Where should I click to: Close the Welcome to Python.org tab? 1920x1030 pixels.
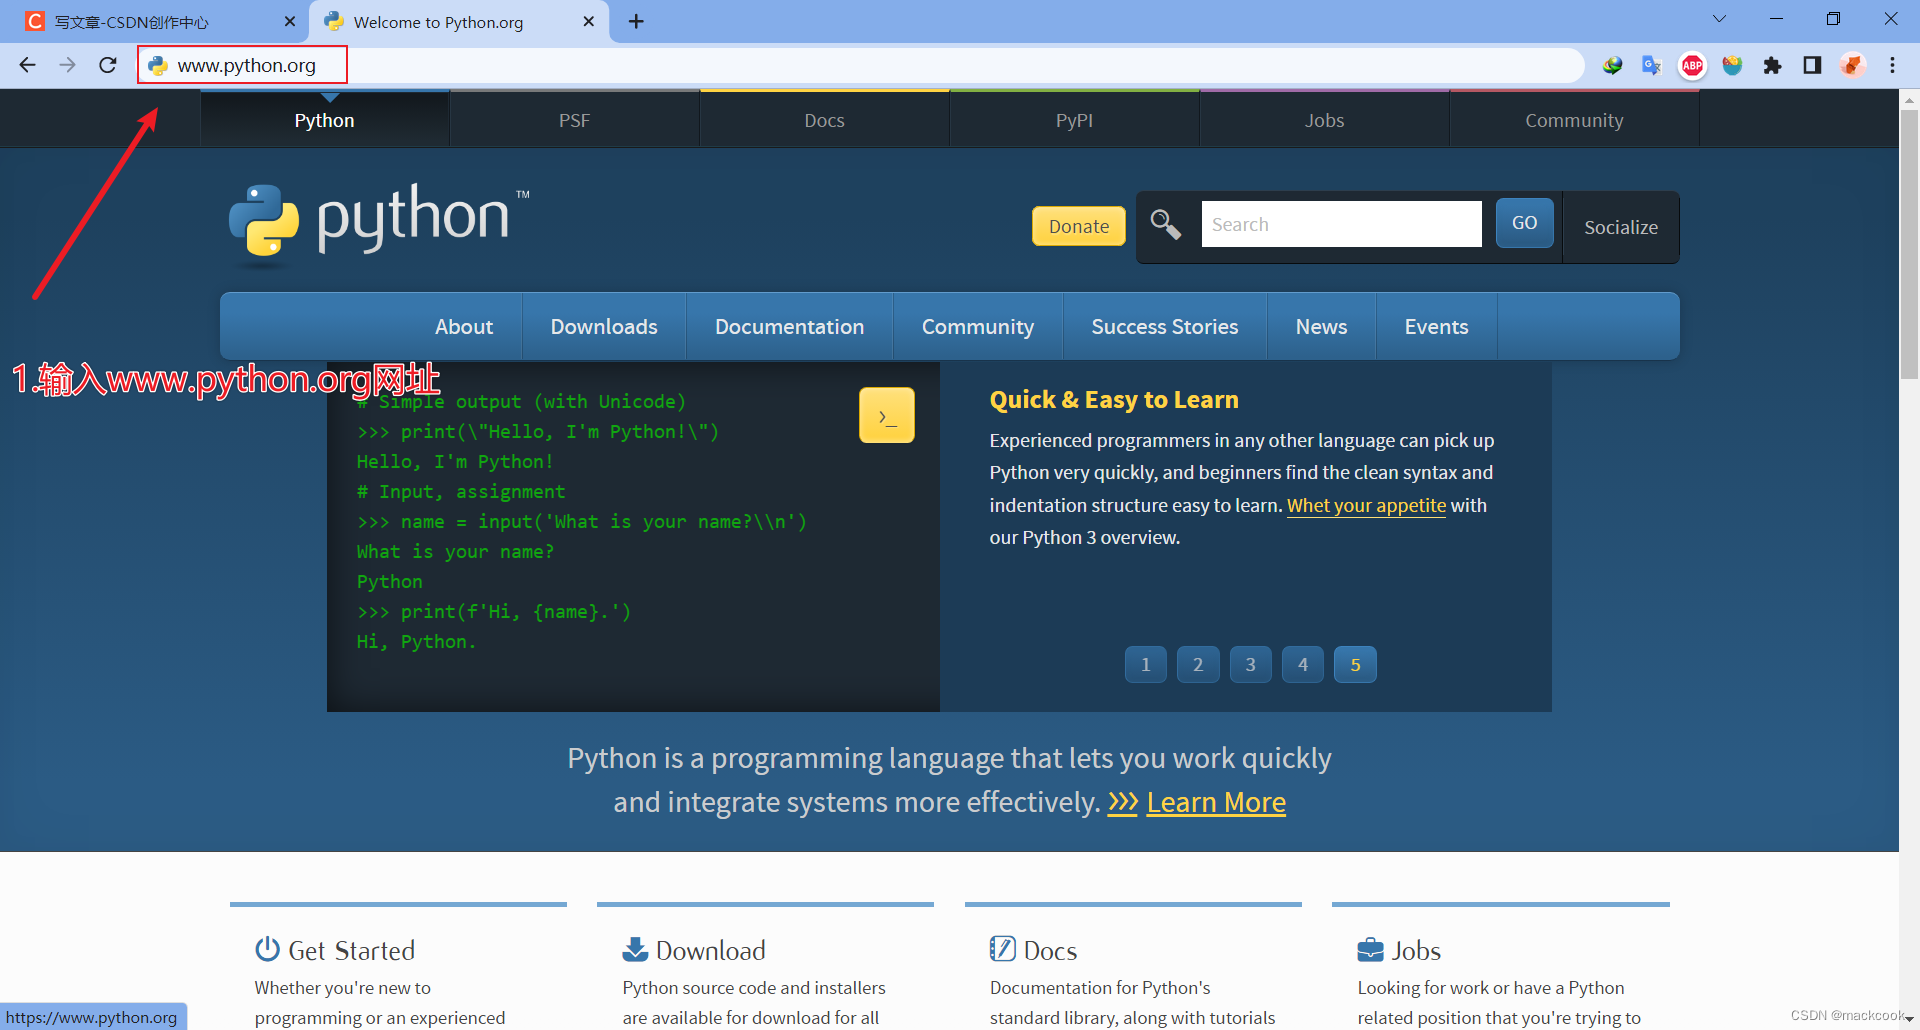(588, 21)
